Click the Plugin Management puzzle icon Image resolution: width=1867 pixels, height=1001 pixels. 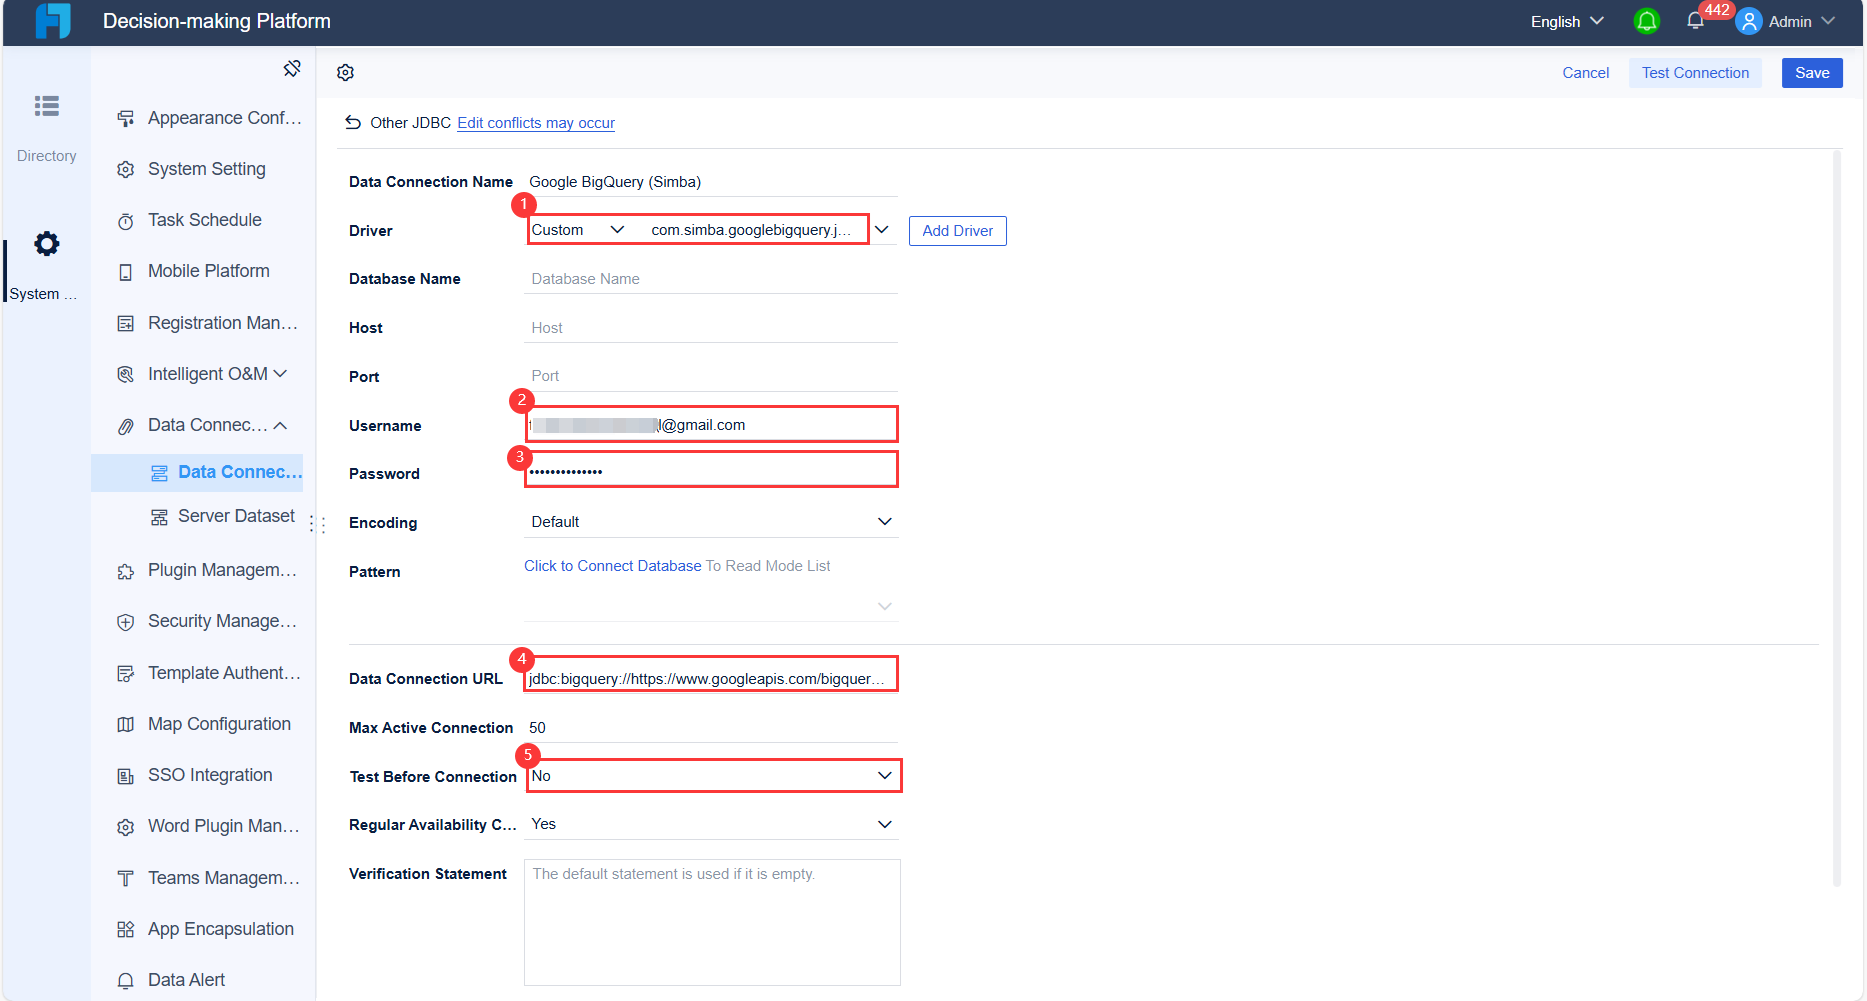[125, 571]
